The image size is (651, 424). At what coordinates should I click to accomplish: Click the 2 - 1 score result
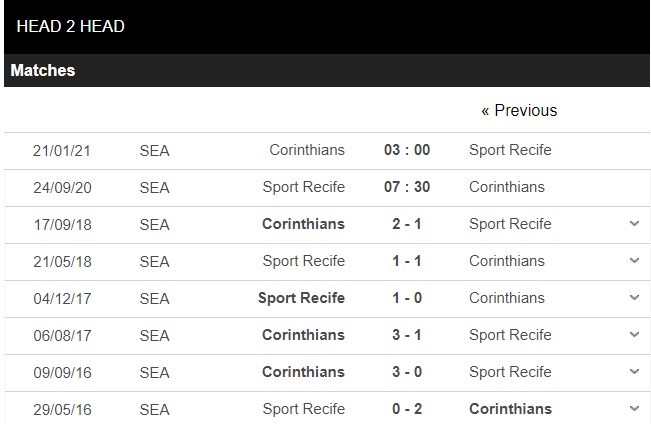pyautogui.click(x=407, y=224)
